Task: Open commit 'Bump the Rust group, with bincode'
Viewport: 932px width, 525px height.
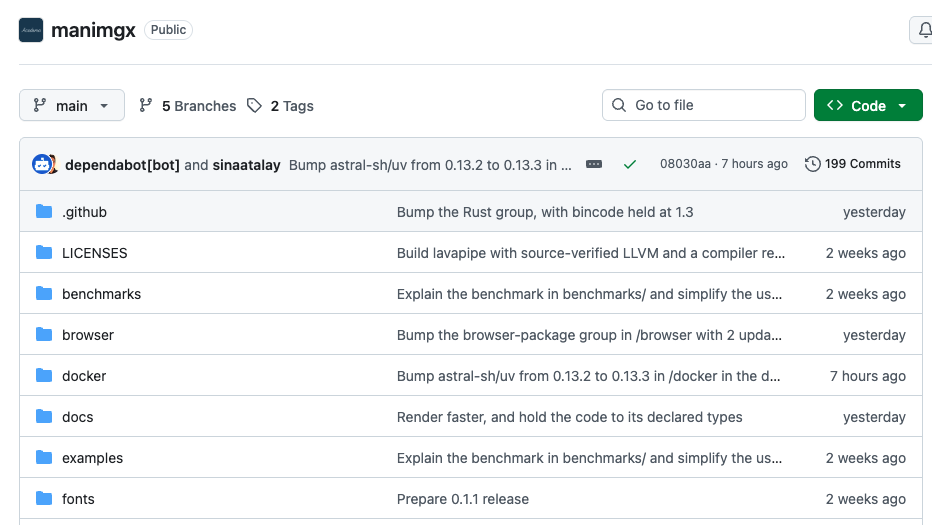Action: tap(545, 212)
